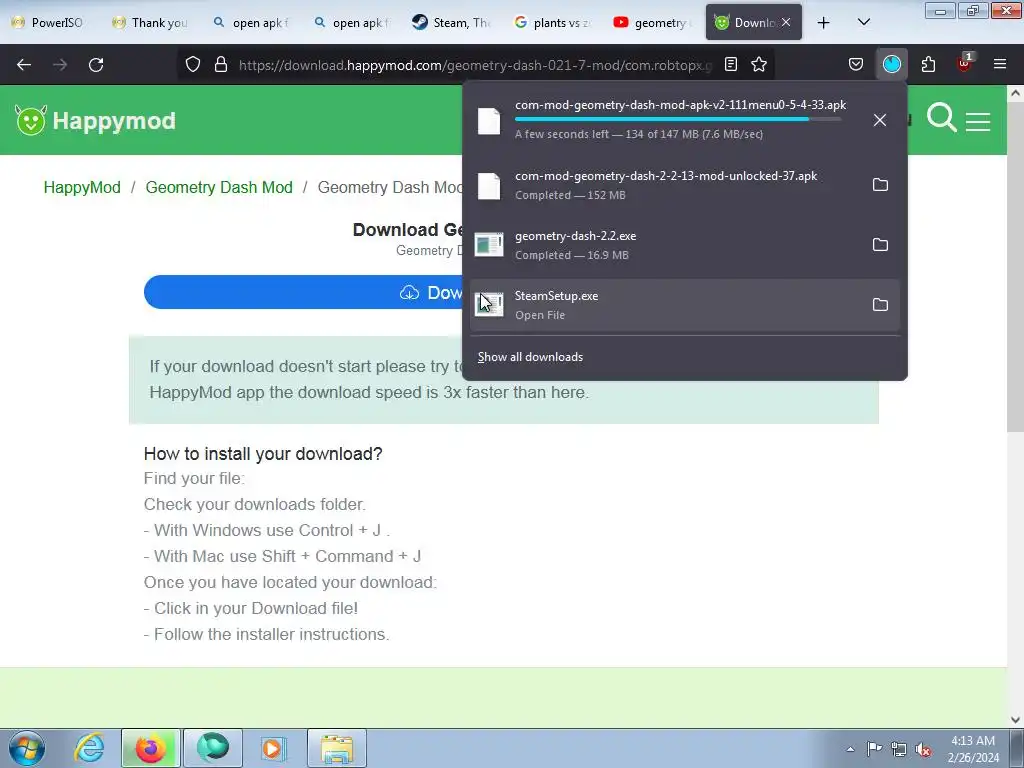The height and width of the screenshot is (768, 1024).
Task: Follow the HappyMod breadcrumb link
Action: 82,187
